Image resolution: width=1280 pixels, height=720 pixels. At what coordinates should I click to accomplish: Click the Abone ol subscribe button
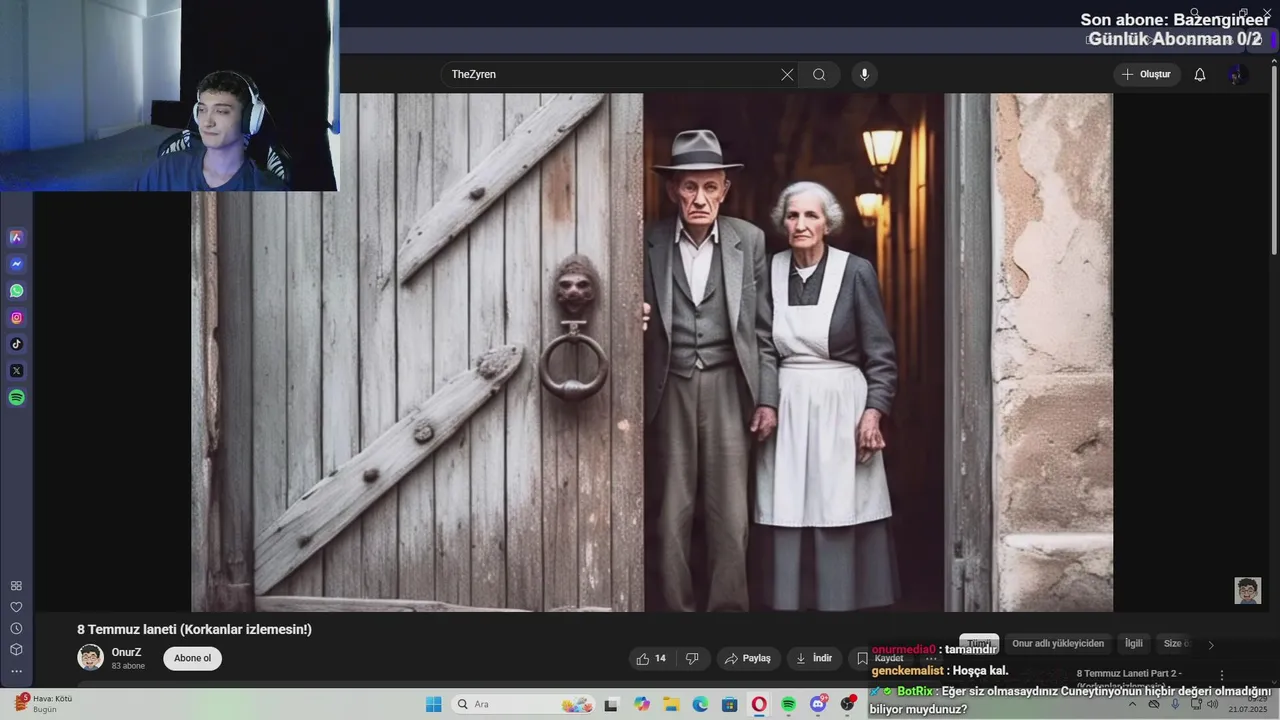(192, 658)
